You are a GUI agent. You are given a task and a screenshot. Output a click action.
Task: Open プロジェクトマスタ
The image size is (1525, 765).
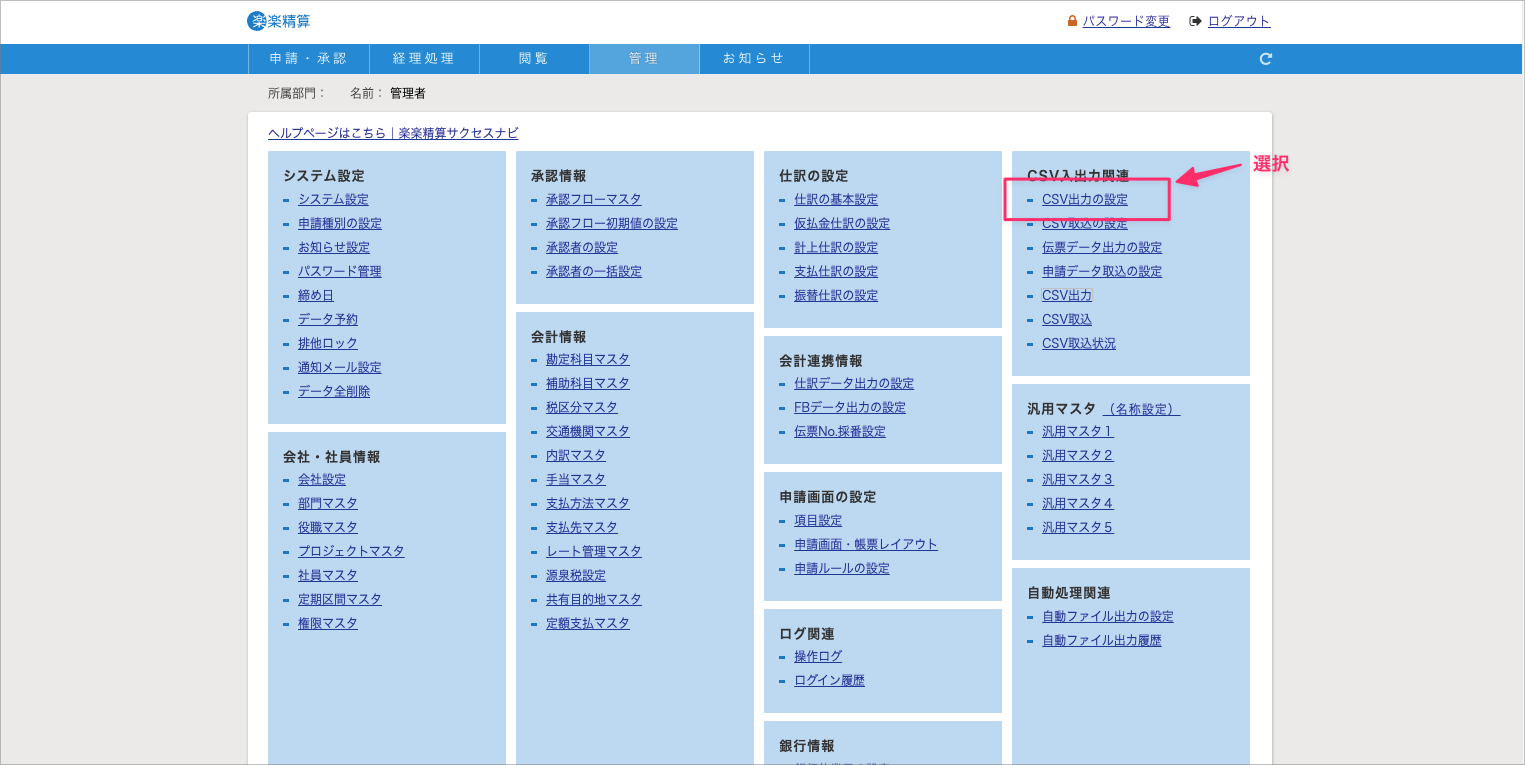351,552
